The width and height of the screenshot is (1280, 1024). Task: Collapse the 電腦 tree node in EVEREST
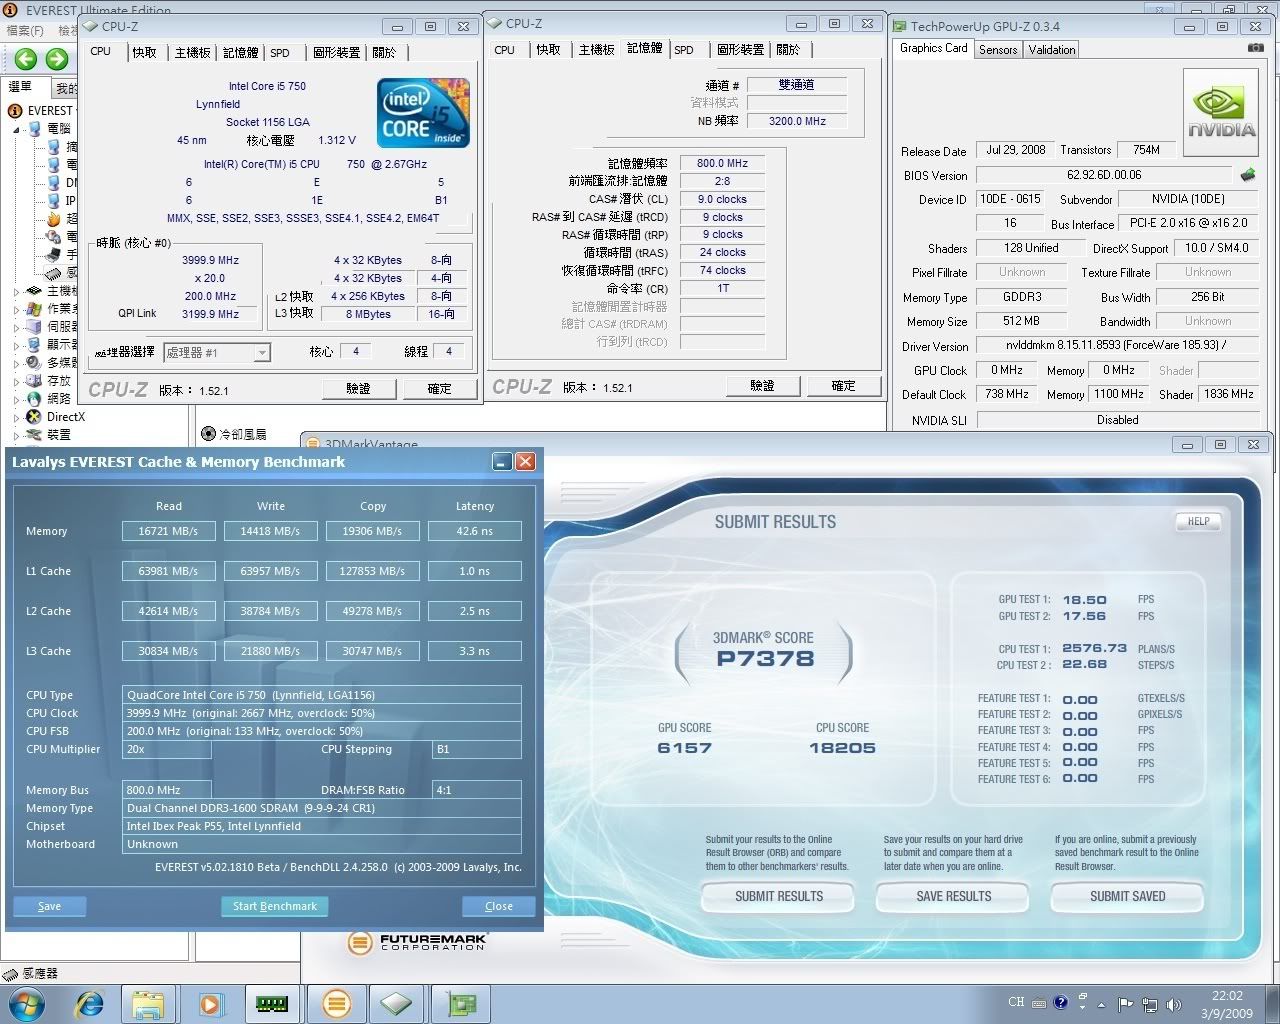coord(17,129)
